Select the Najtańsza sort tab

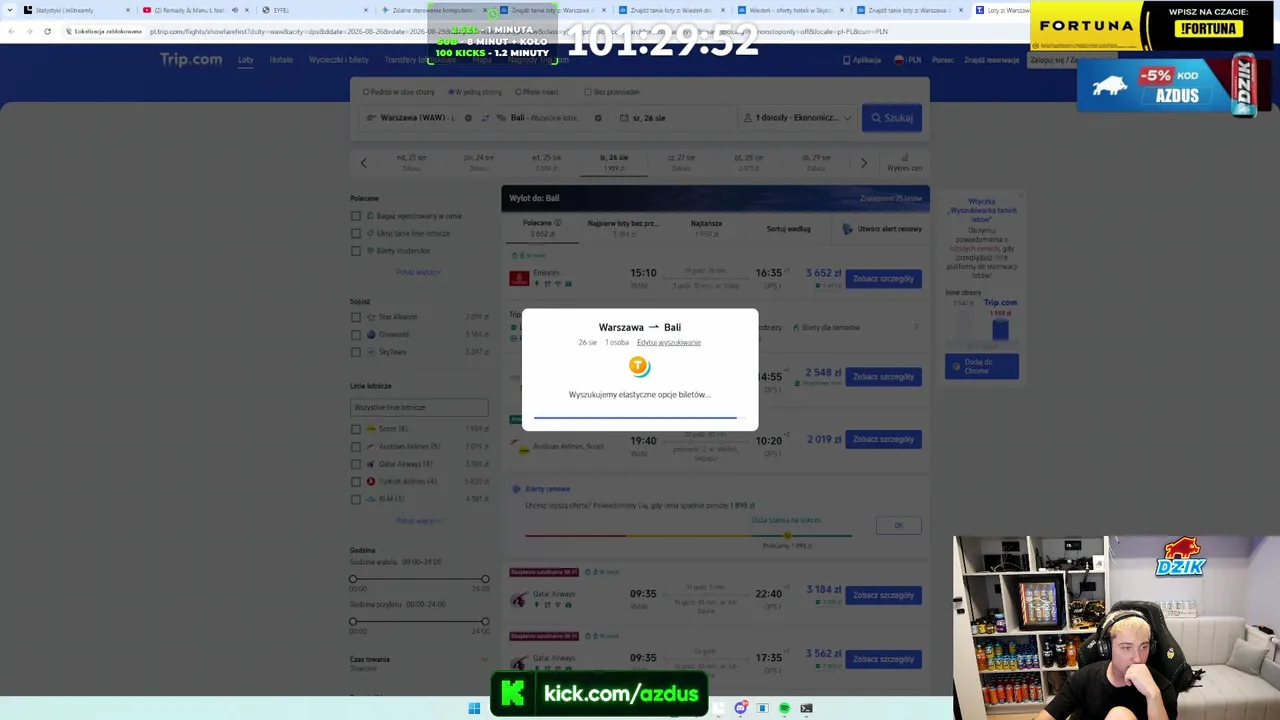tap(706, 229)
